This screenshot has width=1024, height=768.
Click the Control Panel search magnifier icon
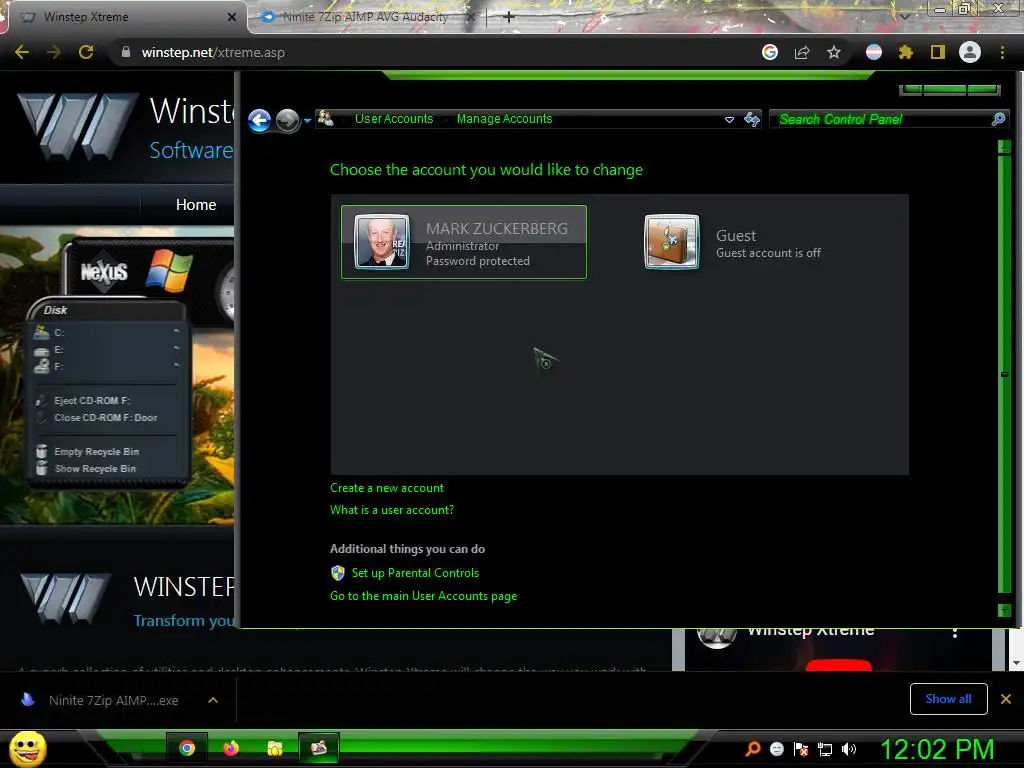(x=999, y=119)
